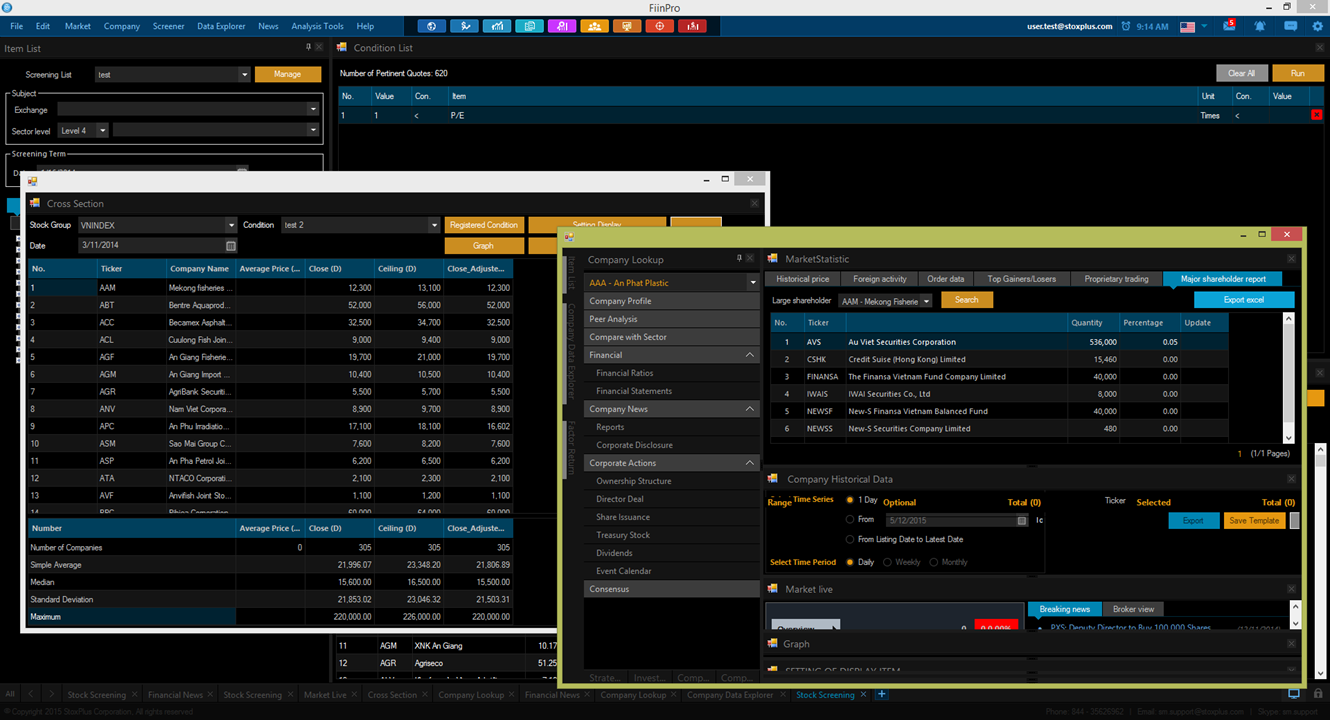Delete the P/E condition with red X
1330x720 pixels.
point(1316,115)
